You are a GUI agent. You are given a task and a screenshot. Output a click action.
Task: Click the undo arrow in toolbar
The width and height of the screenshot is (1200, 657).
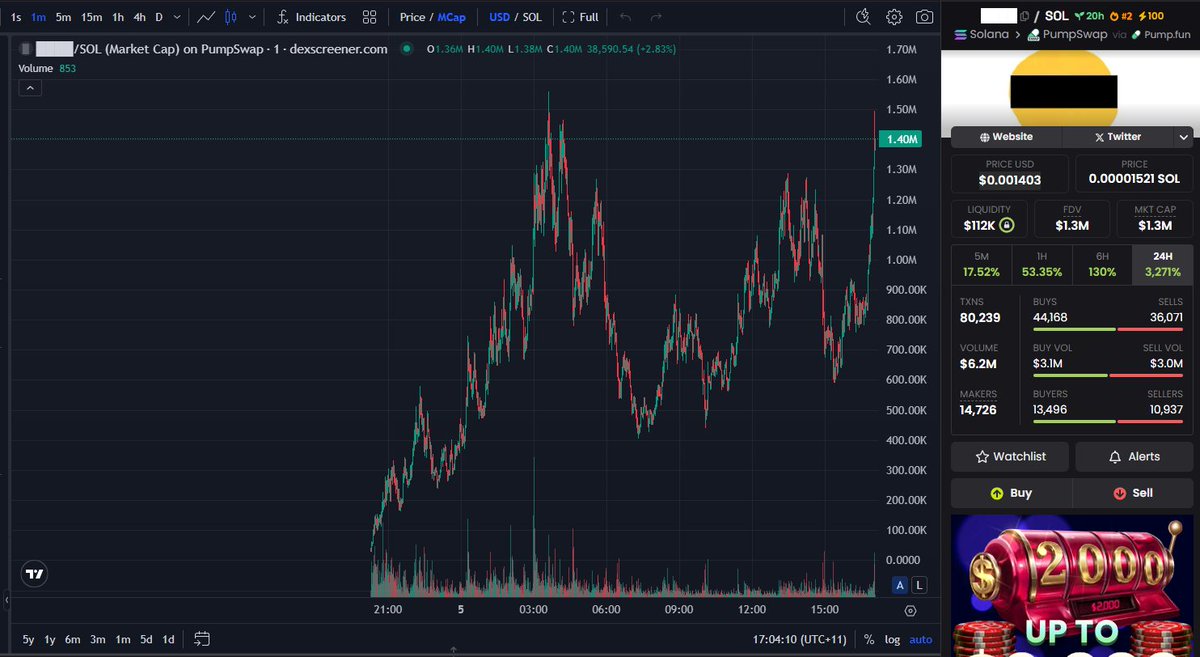point(626,17)
